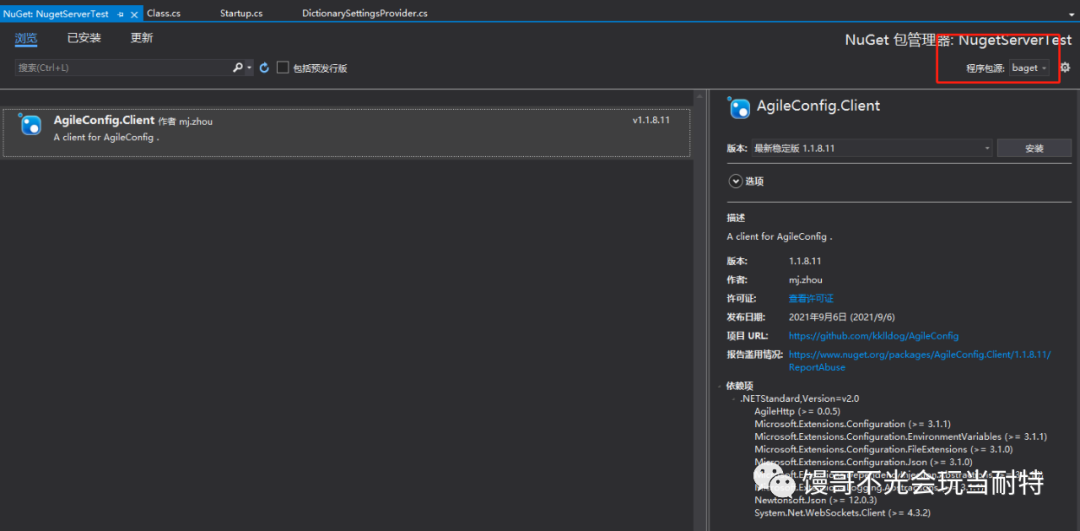This screenshot has height=531, width=1080.
Task: Open the Startup.cs tab
Action: 241,14
